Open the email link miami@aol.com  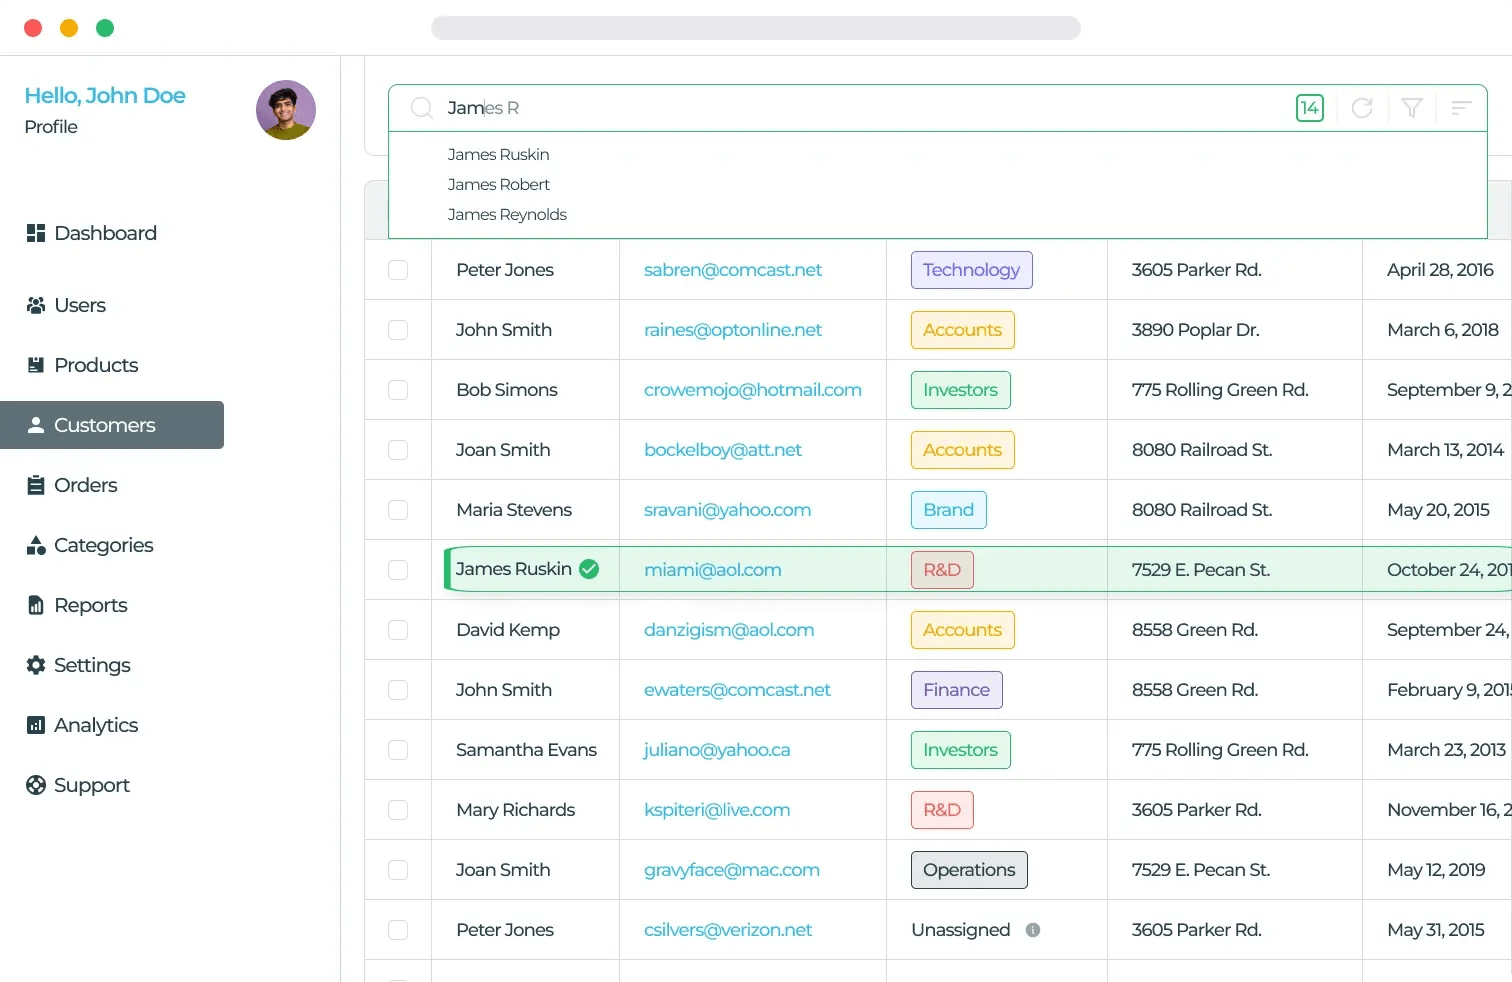point(712,569)
